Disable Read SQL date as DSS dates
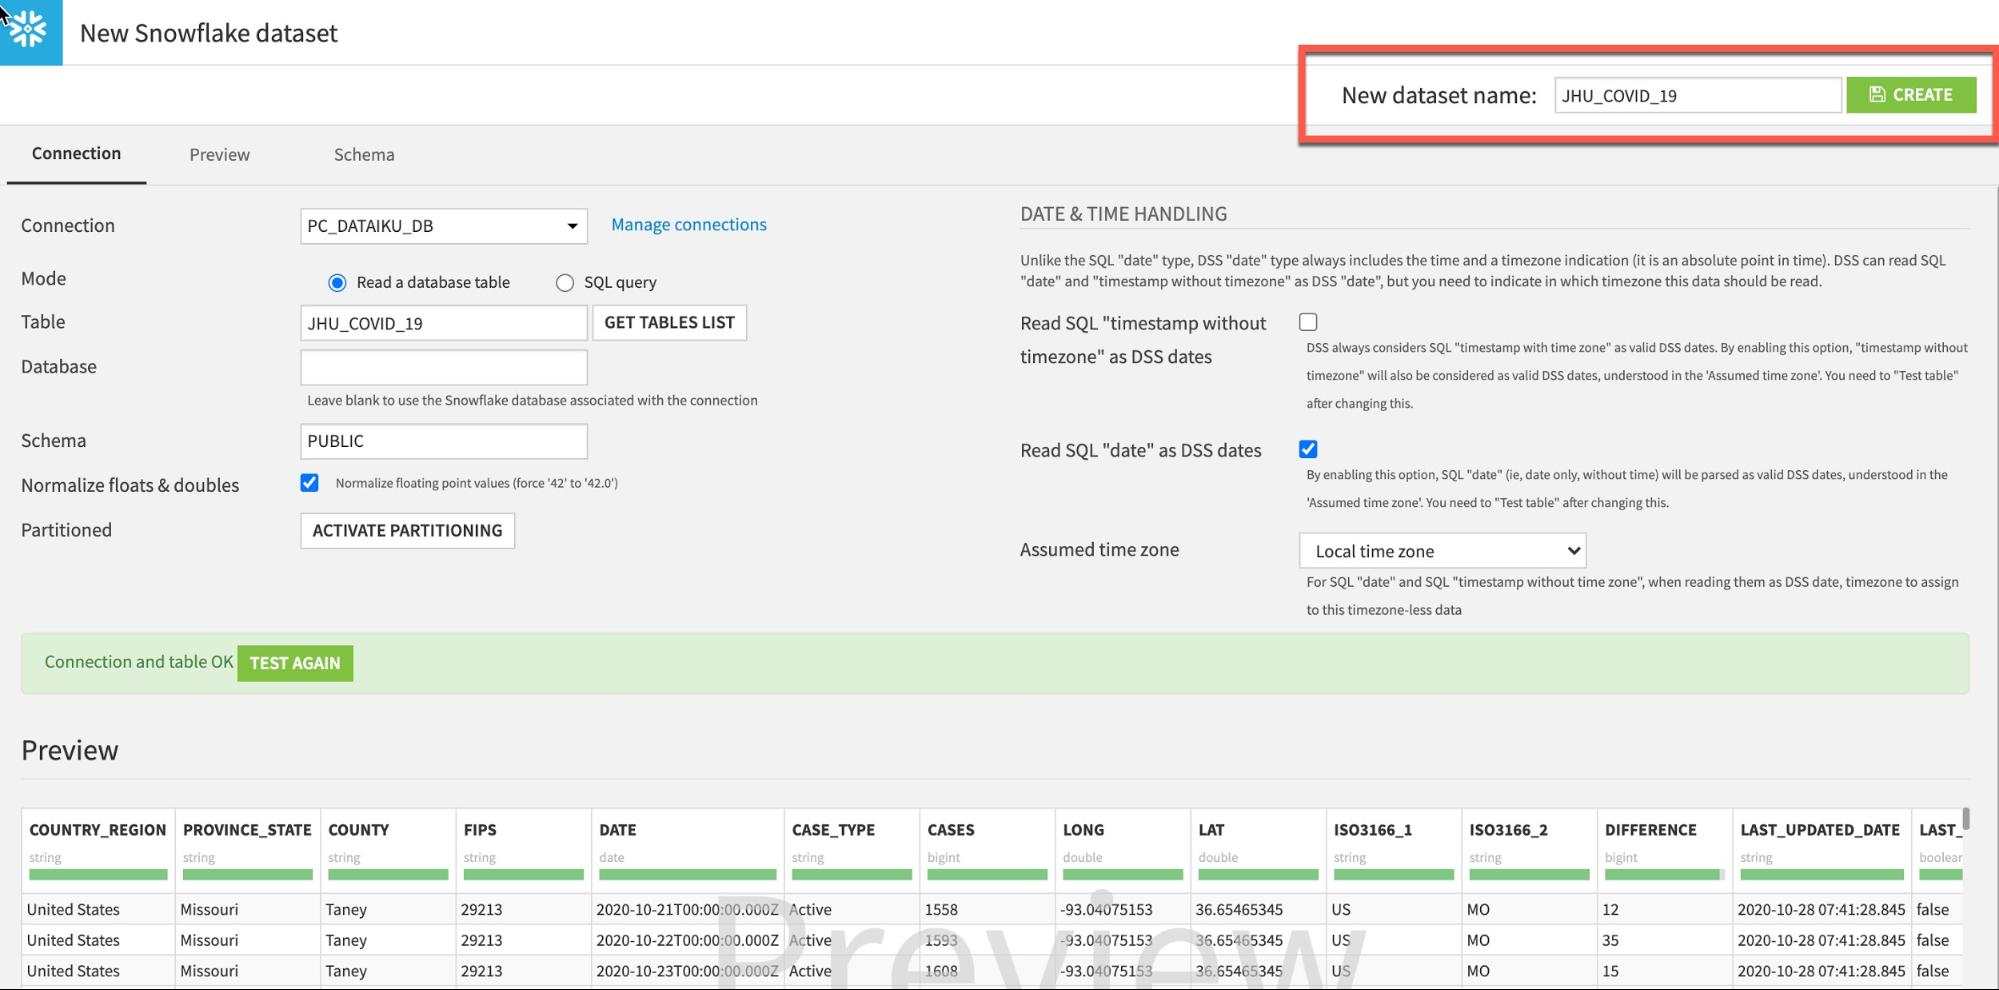 (1308, 449)
